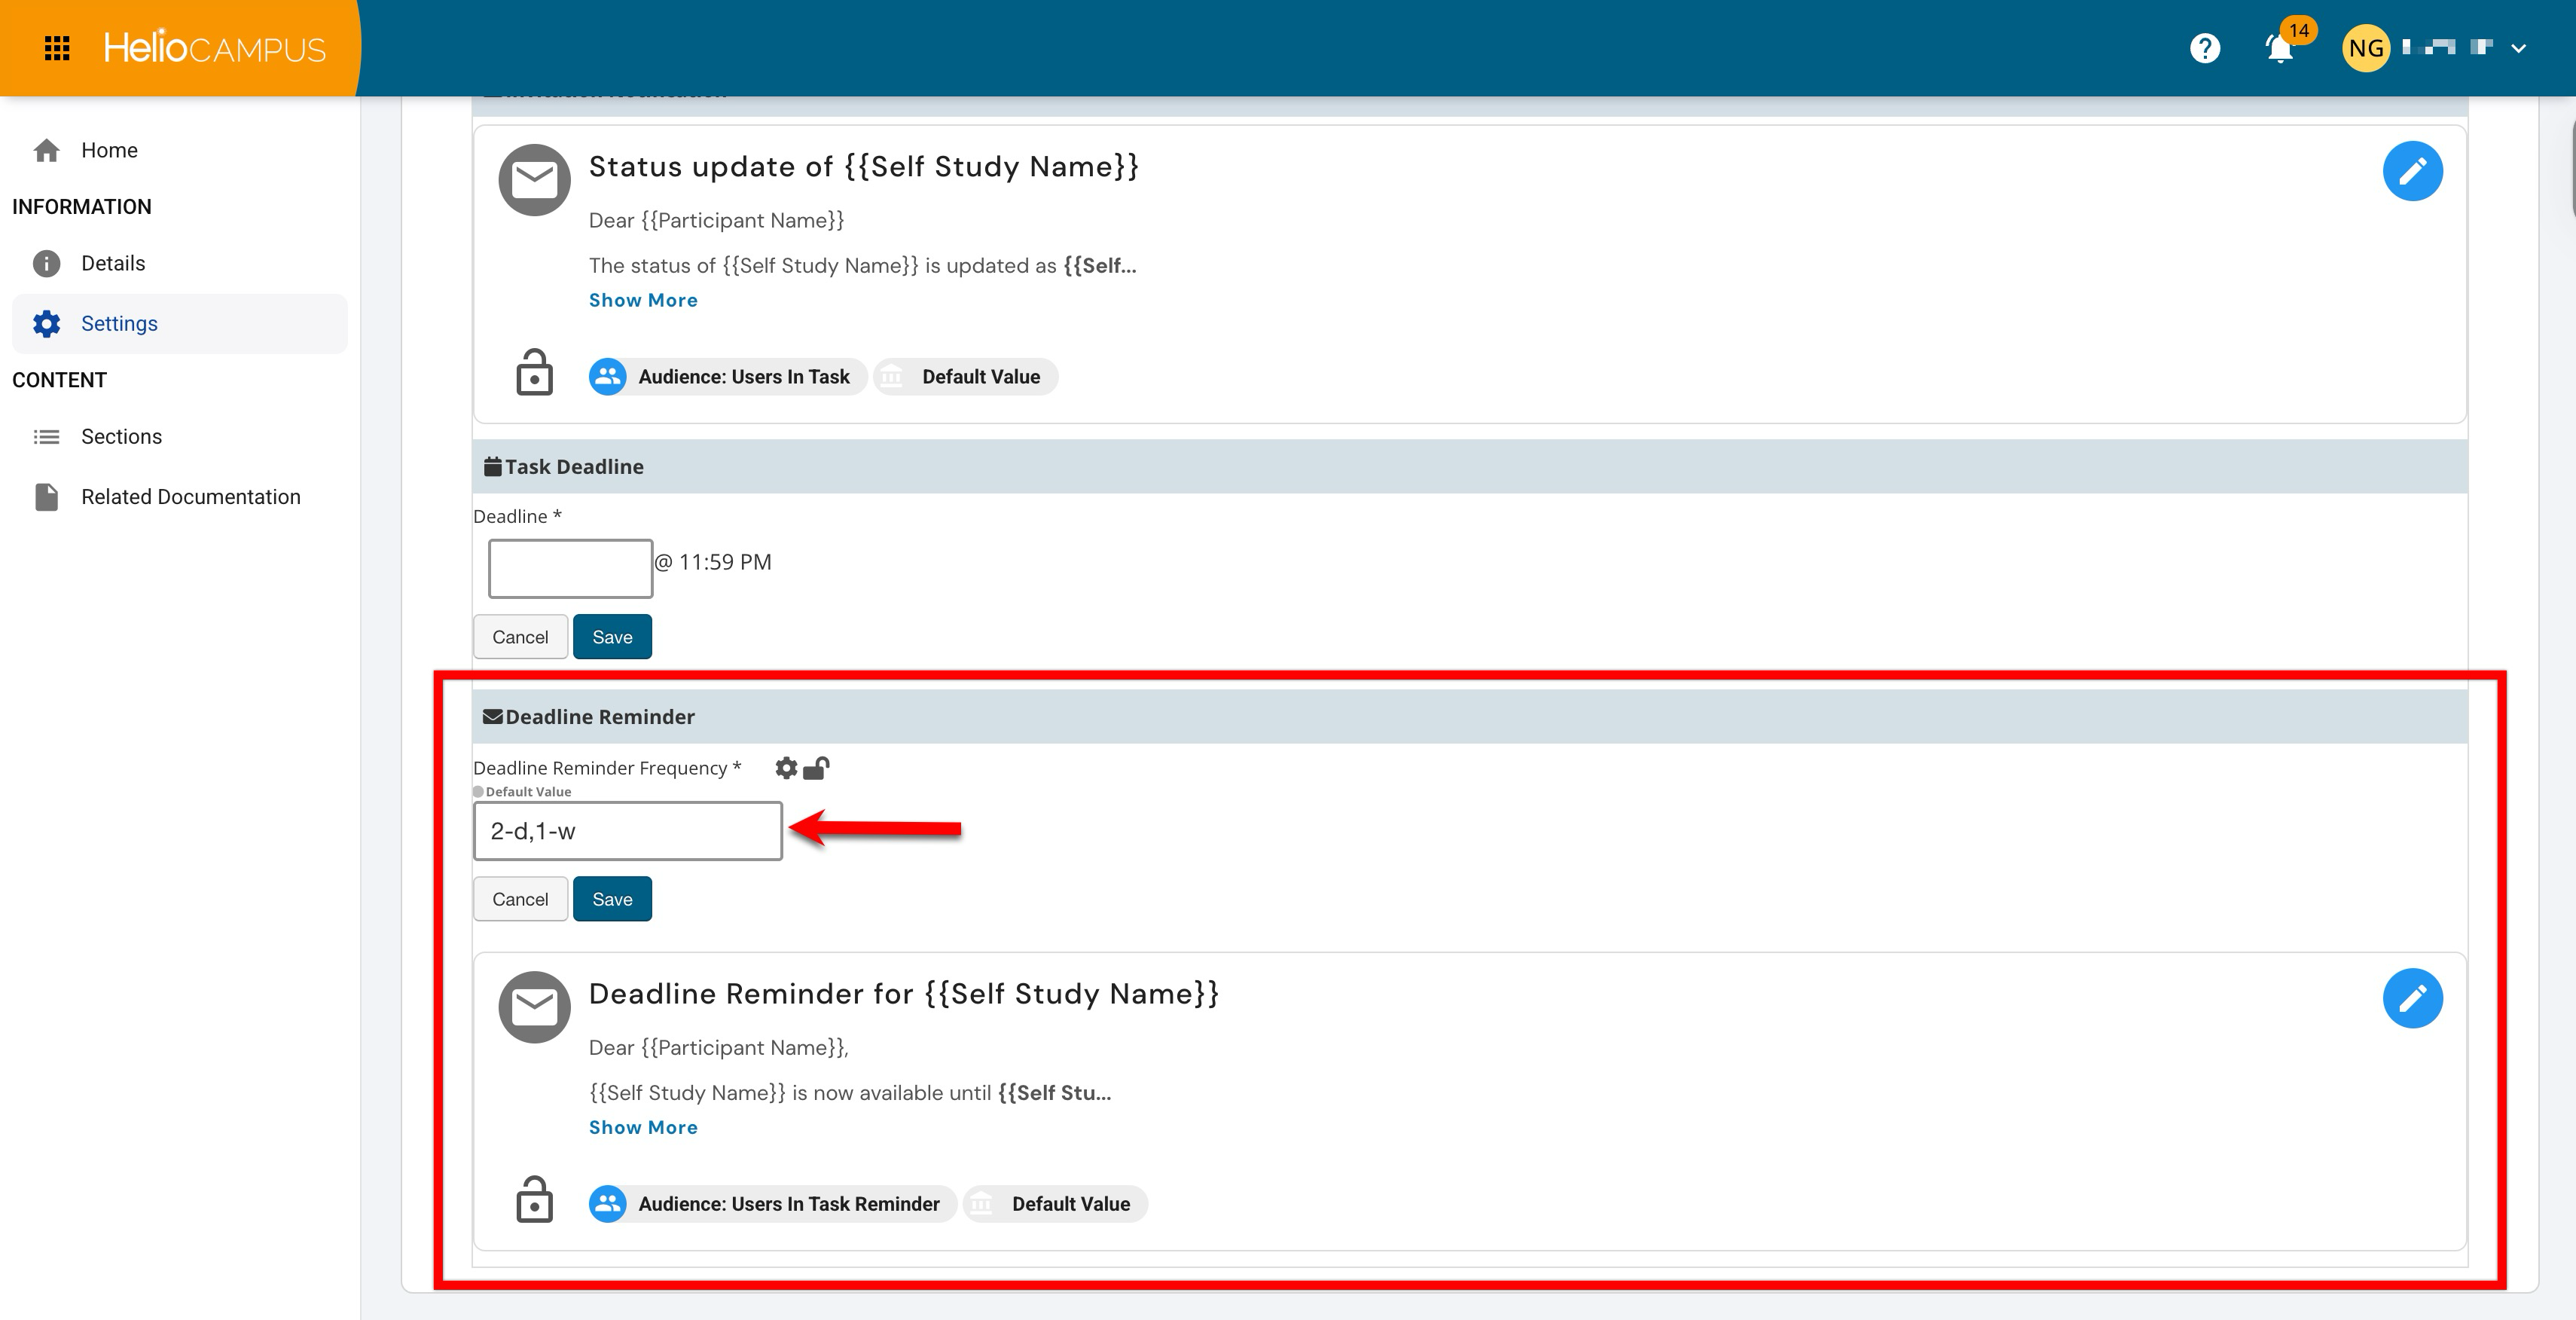Save the Deadline Reminder Frequency
Image resolution: width=2576 pixels, height=1320 pixels.
(x=612, y=899)
